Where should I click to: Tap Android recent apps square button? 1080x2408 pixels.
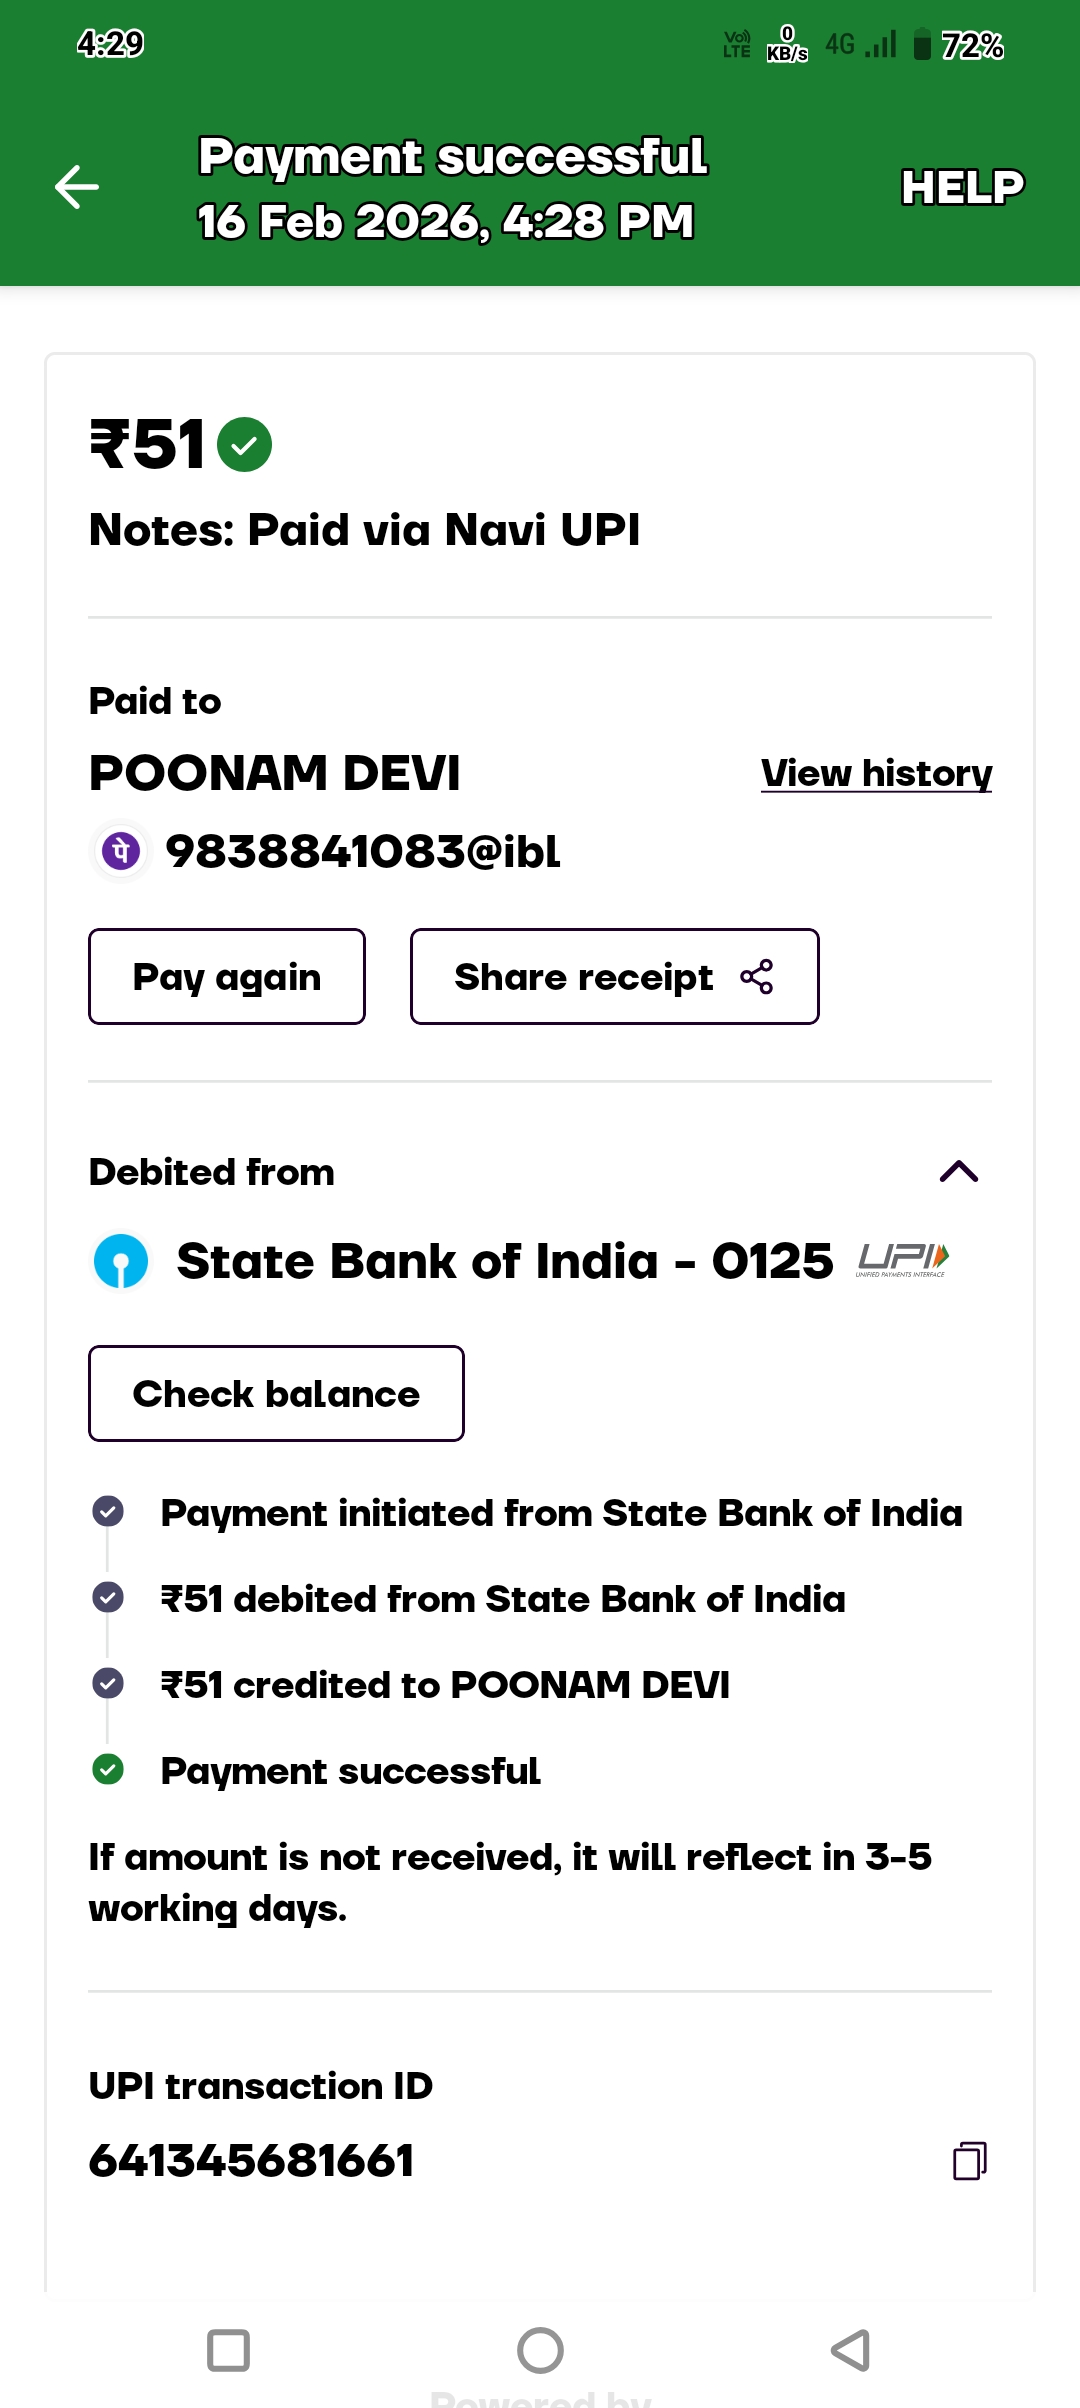[x=228, y=2350]
